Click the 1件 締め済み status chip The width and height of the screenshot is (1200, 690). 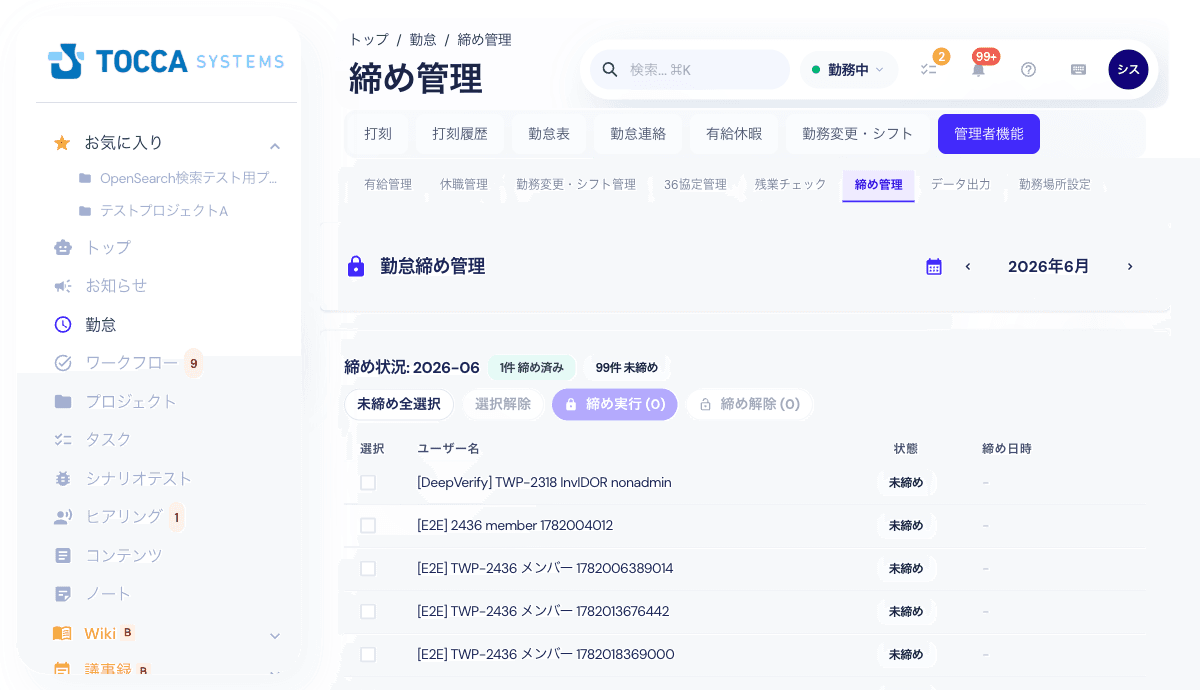(532, 368)
